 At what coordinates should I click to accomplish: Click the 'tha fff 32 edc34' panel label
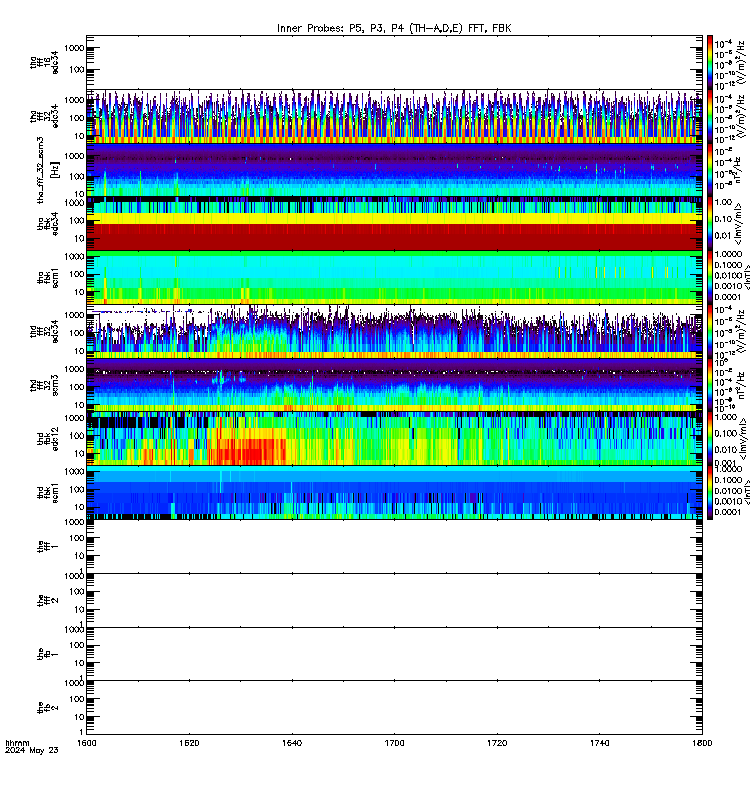click(x=44, y=117)
